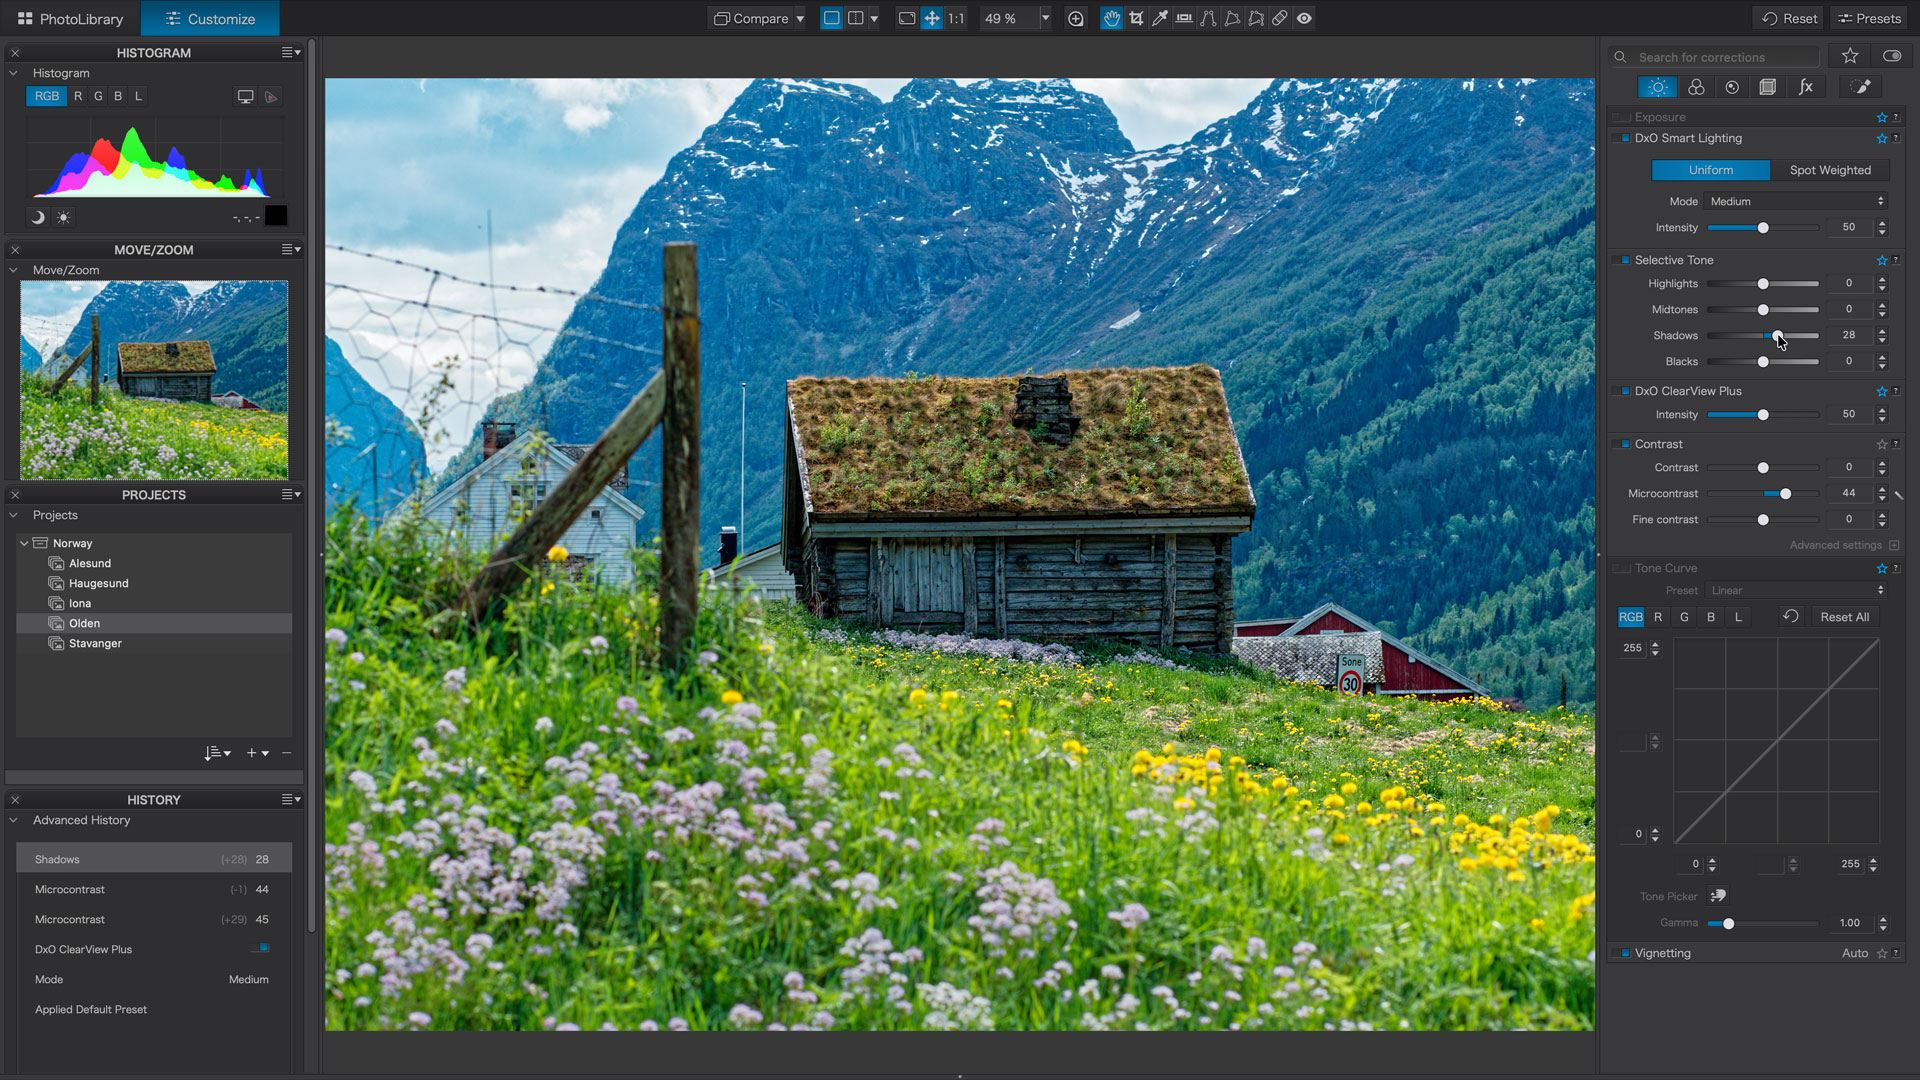Click the monitor gamut warning icon
The width and height of the screenshot is (1920, 1080).
click(245, 96)
